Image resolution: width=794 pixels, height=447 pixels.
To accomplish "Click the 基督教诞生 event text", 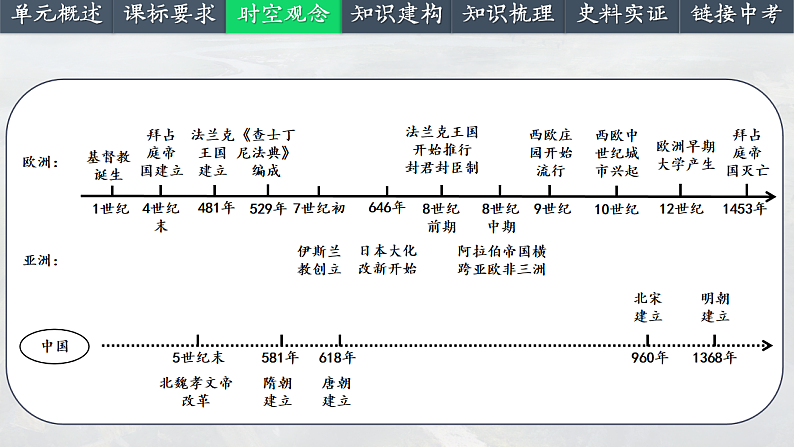I will [108, 166].
